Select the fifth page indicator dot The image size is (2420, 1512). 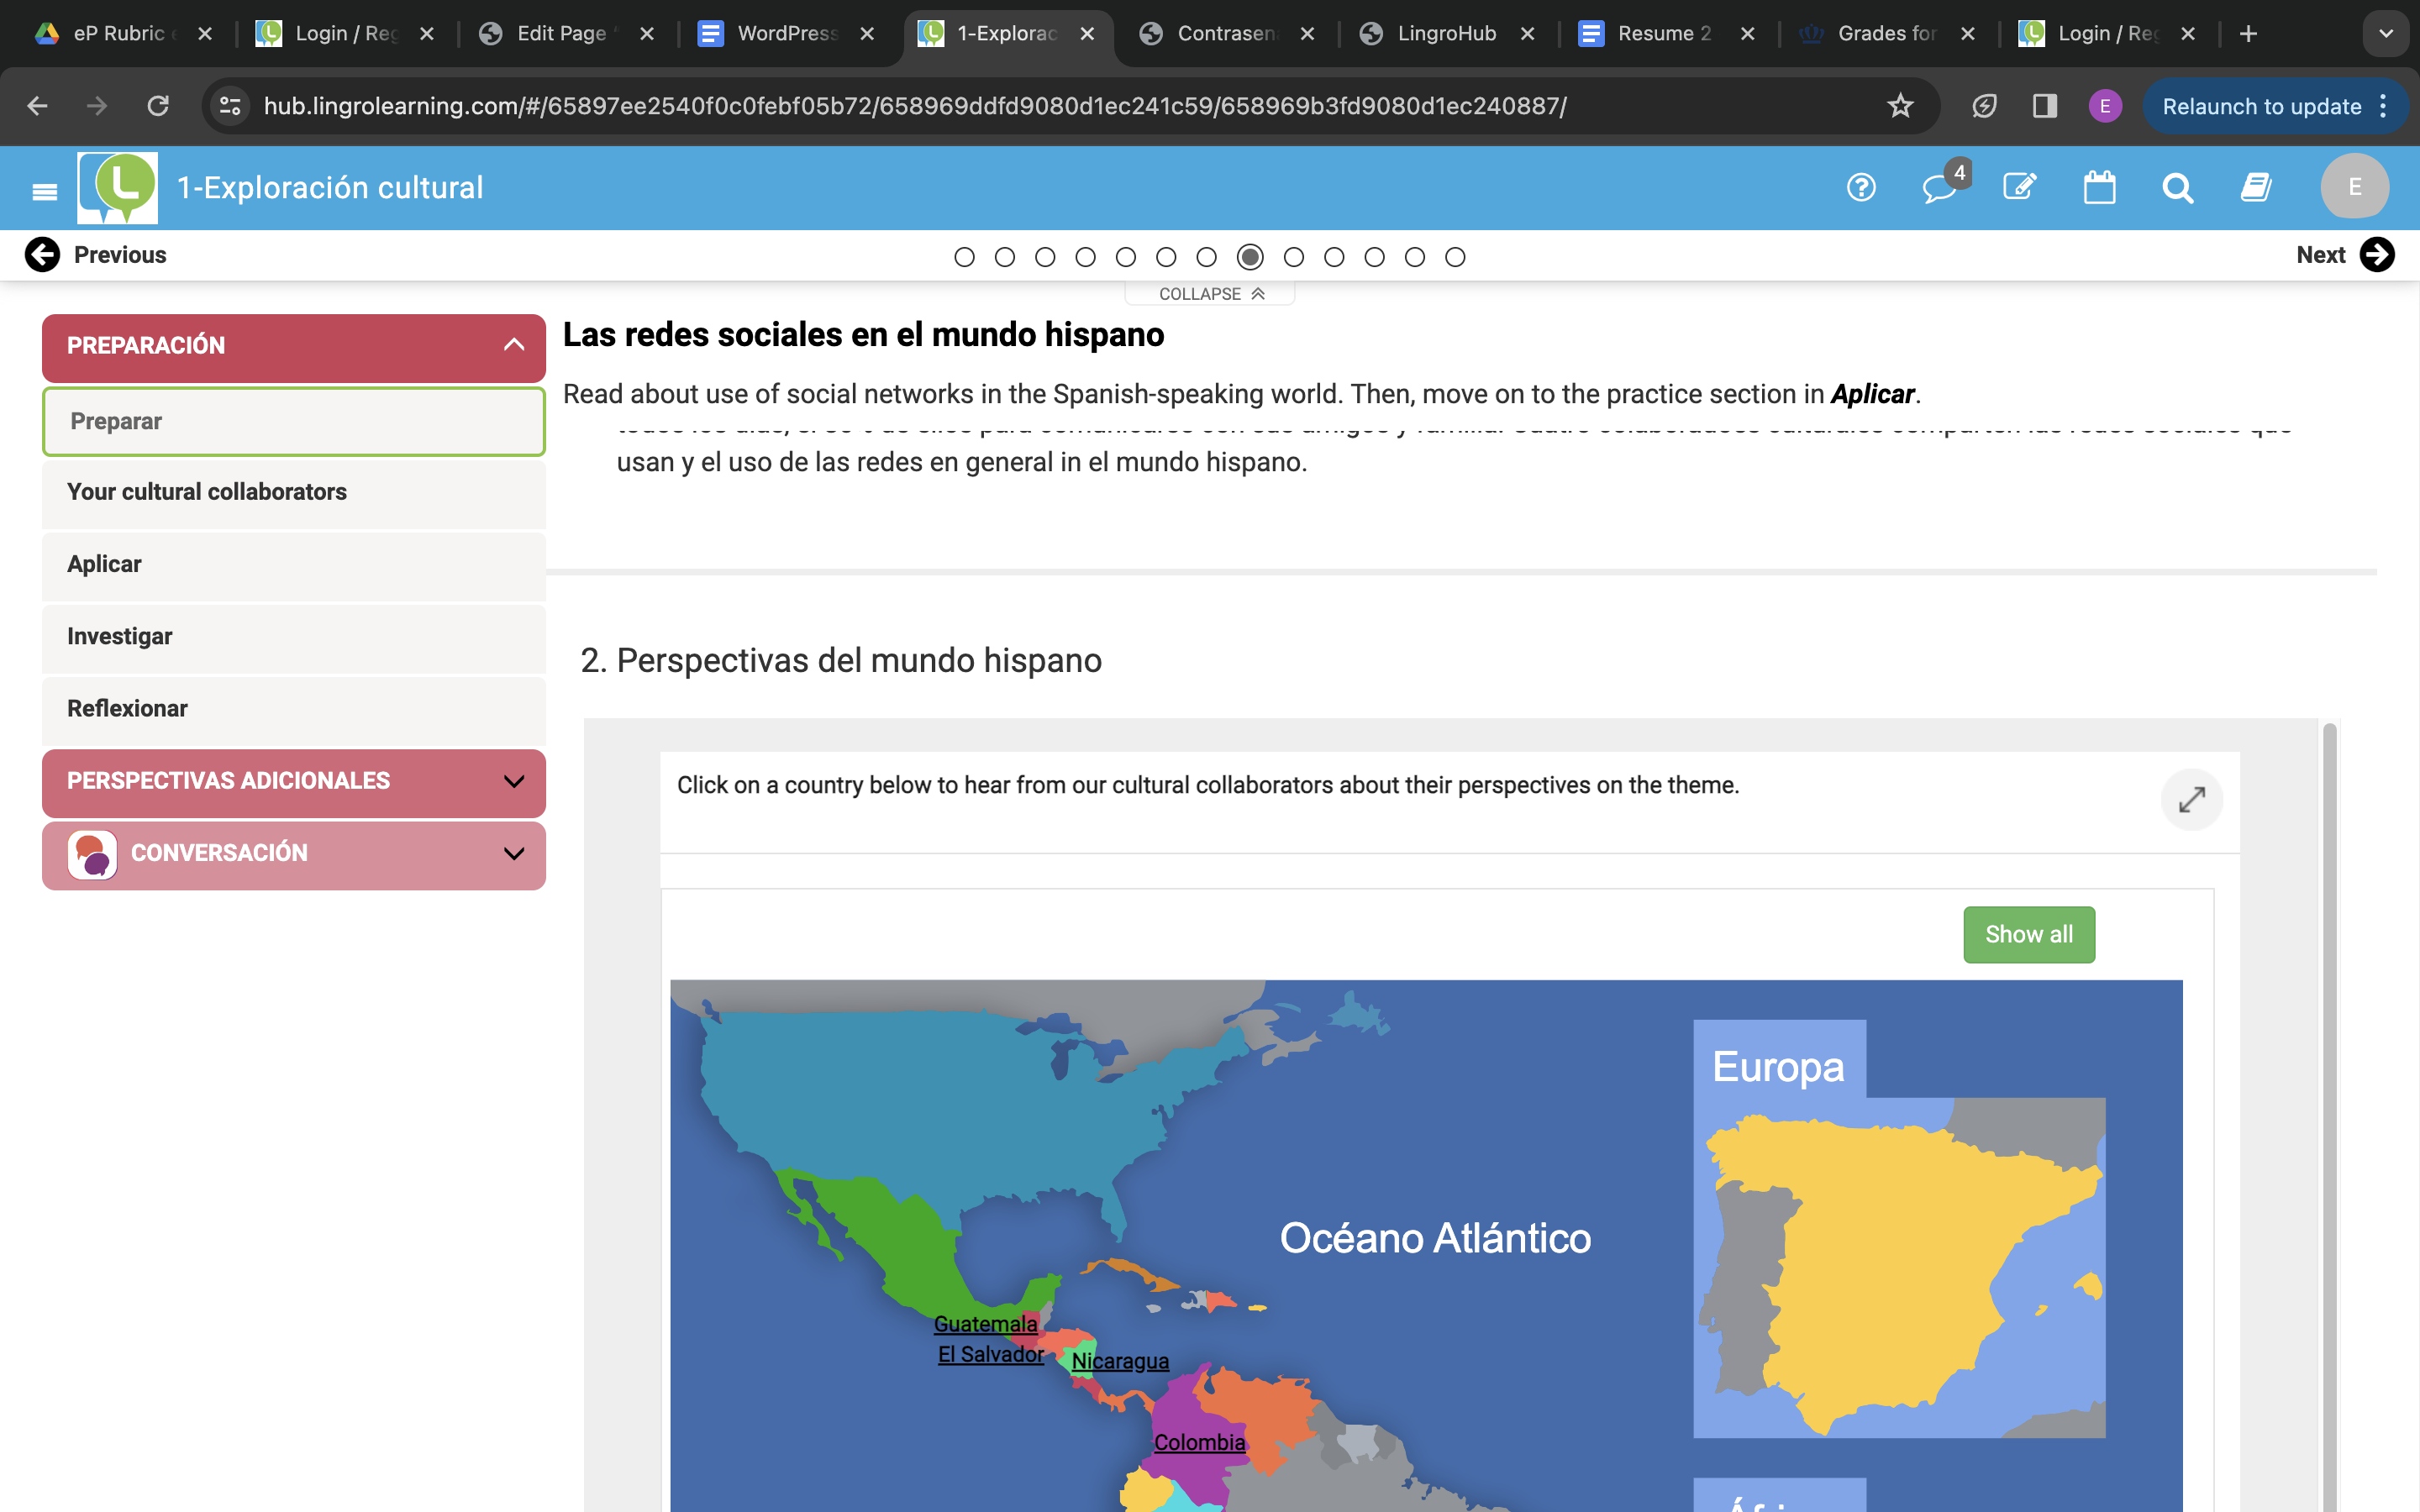pos(1126,258)
